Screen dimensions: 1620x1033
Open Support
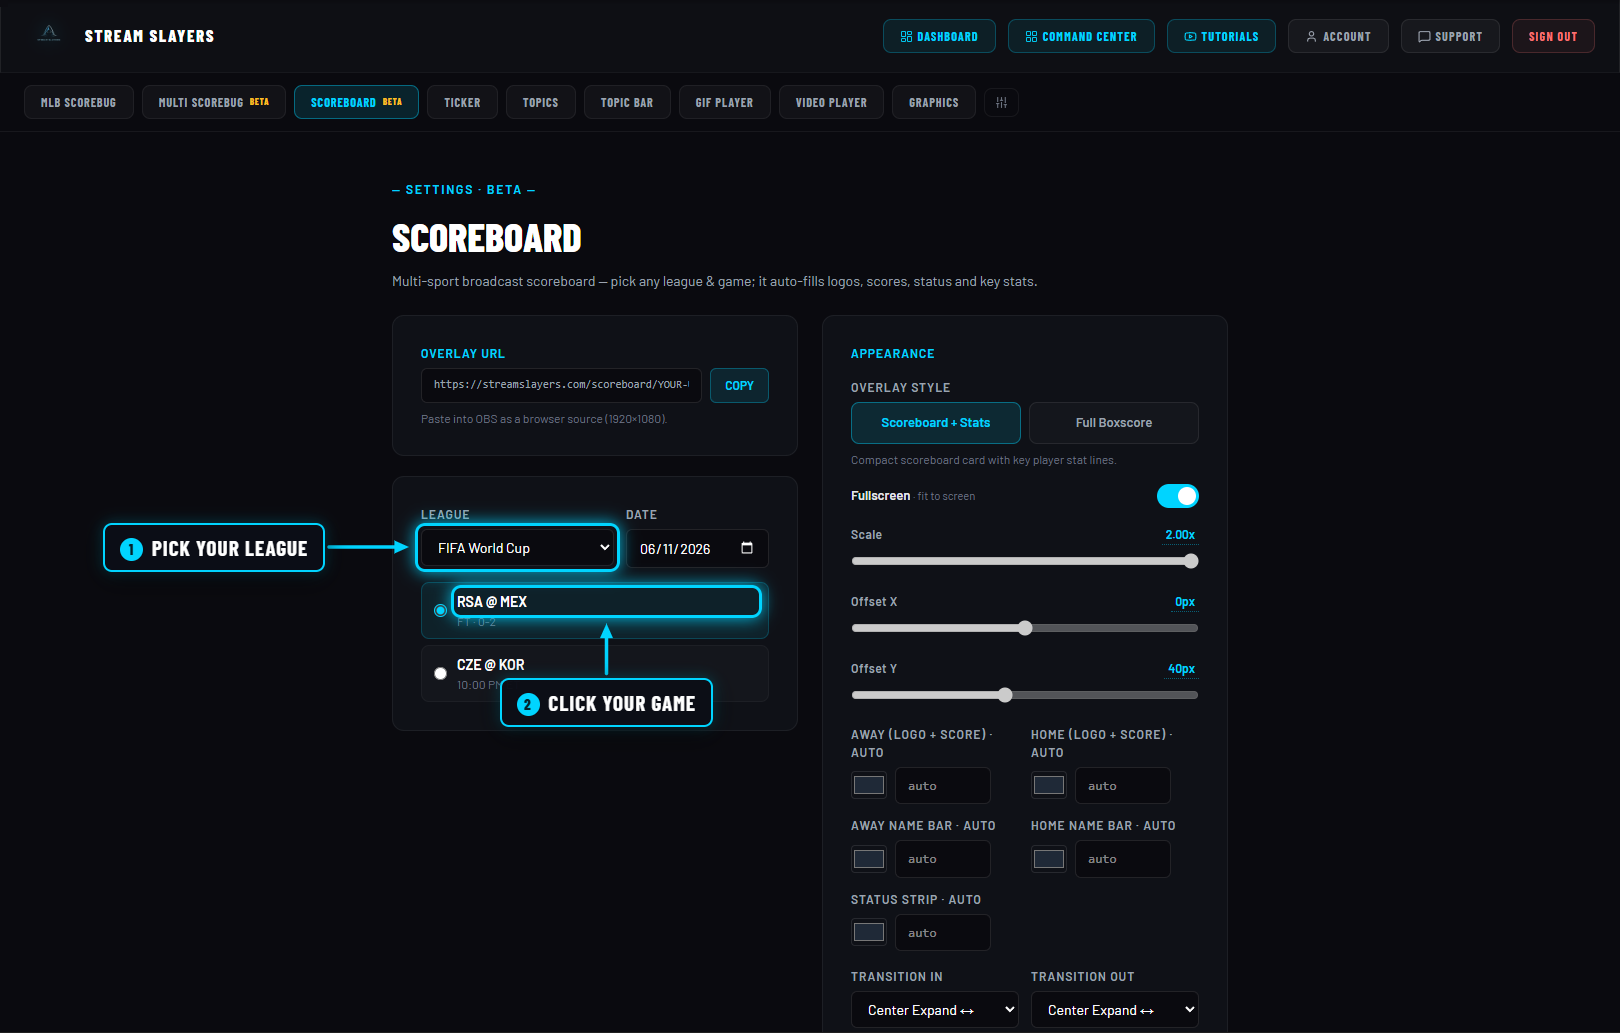1450,36
